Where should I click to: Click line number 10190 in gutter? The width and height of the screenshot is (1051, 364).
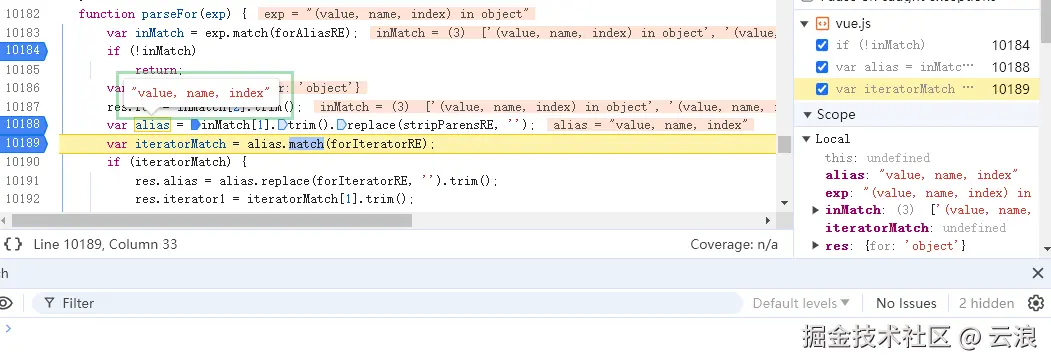click(23, 162)
